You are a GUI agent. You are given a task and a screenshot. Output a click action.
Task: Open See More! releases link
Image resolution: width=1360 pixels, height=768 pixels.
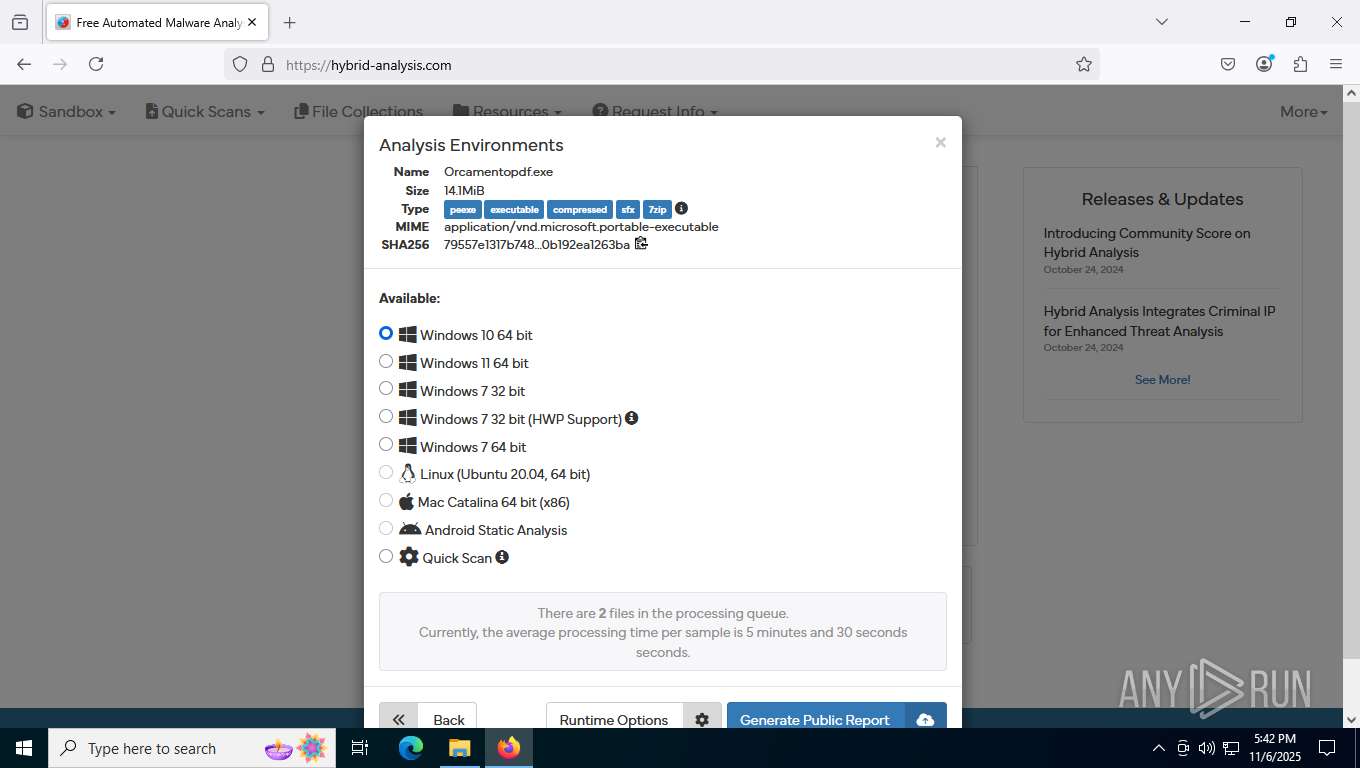[x=1162, y=380]
